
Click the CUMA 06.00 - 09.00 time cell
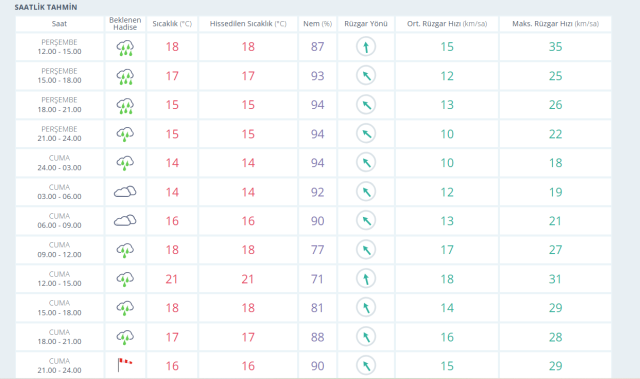[x=59, y=221]
